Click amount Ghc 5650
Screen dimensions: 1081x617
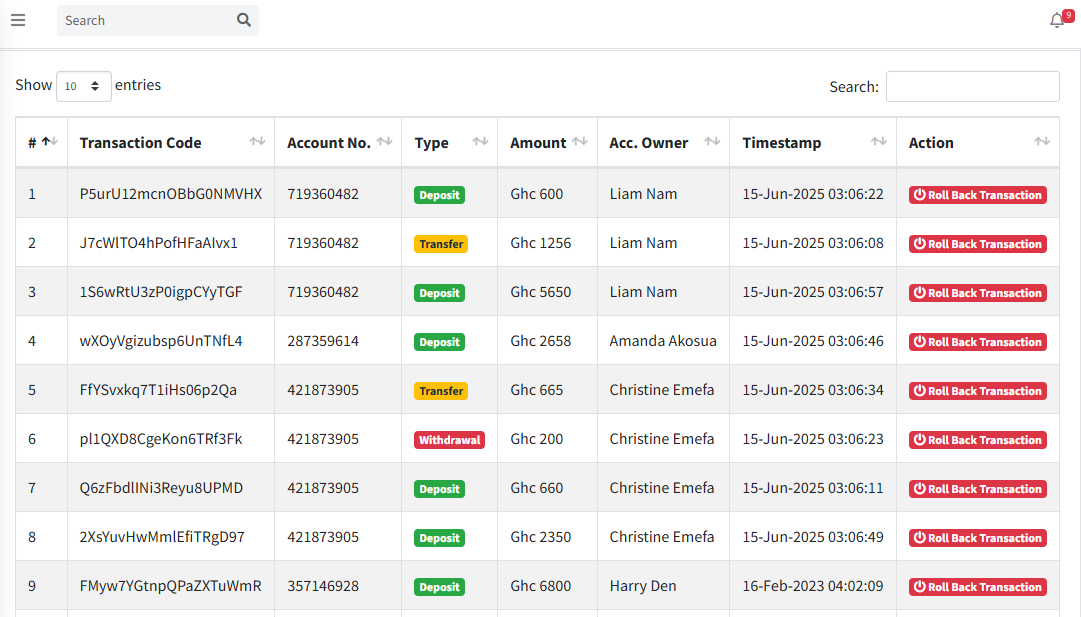click(540, 292)
